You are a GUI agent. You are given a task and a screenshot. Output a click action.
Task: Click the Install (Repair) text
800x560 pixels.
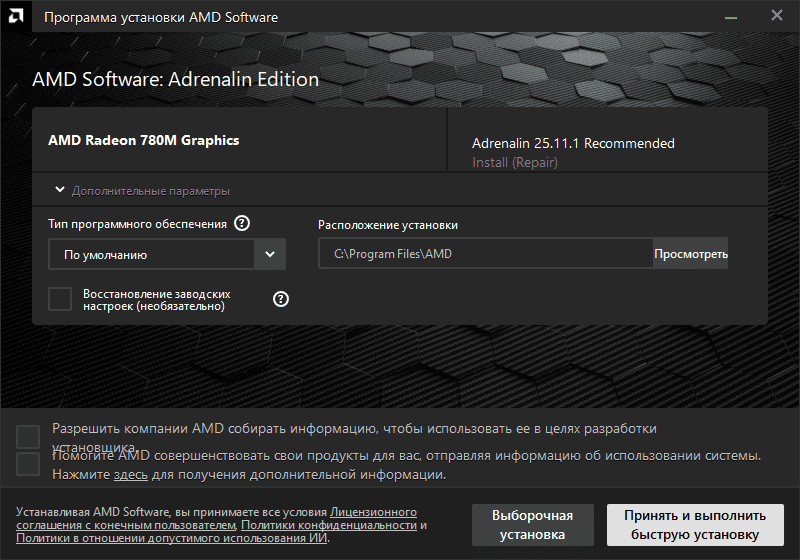pos(515,162)
